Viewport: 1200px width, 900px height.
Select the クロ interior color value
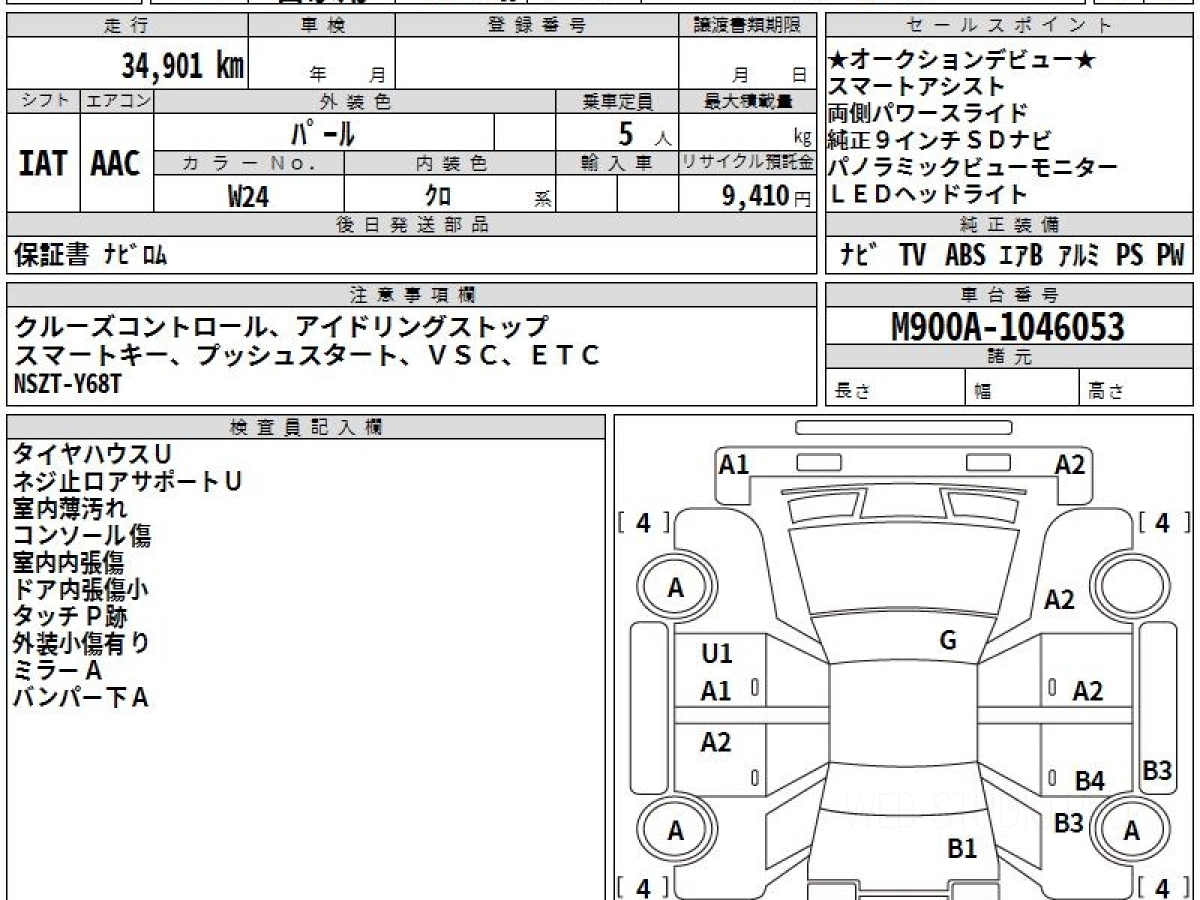[x=439, y=196]
